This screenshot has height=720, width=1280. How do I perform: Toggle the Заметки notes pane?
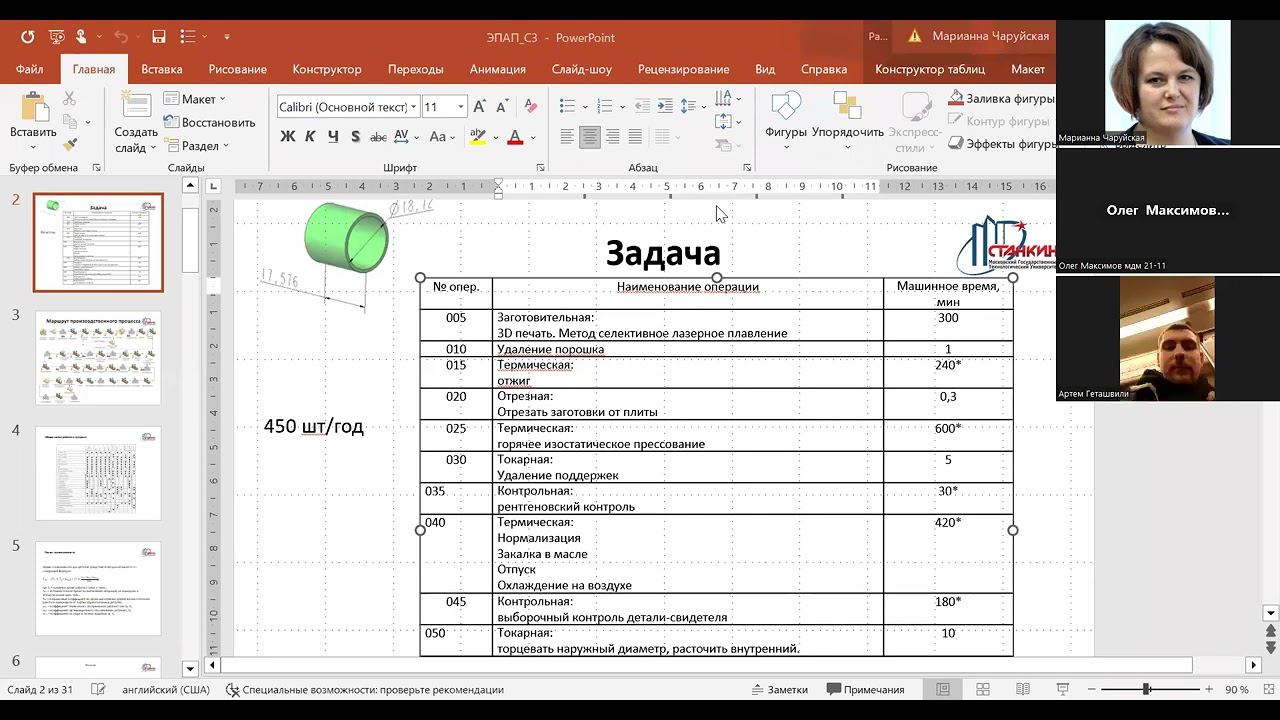point(779,690)
